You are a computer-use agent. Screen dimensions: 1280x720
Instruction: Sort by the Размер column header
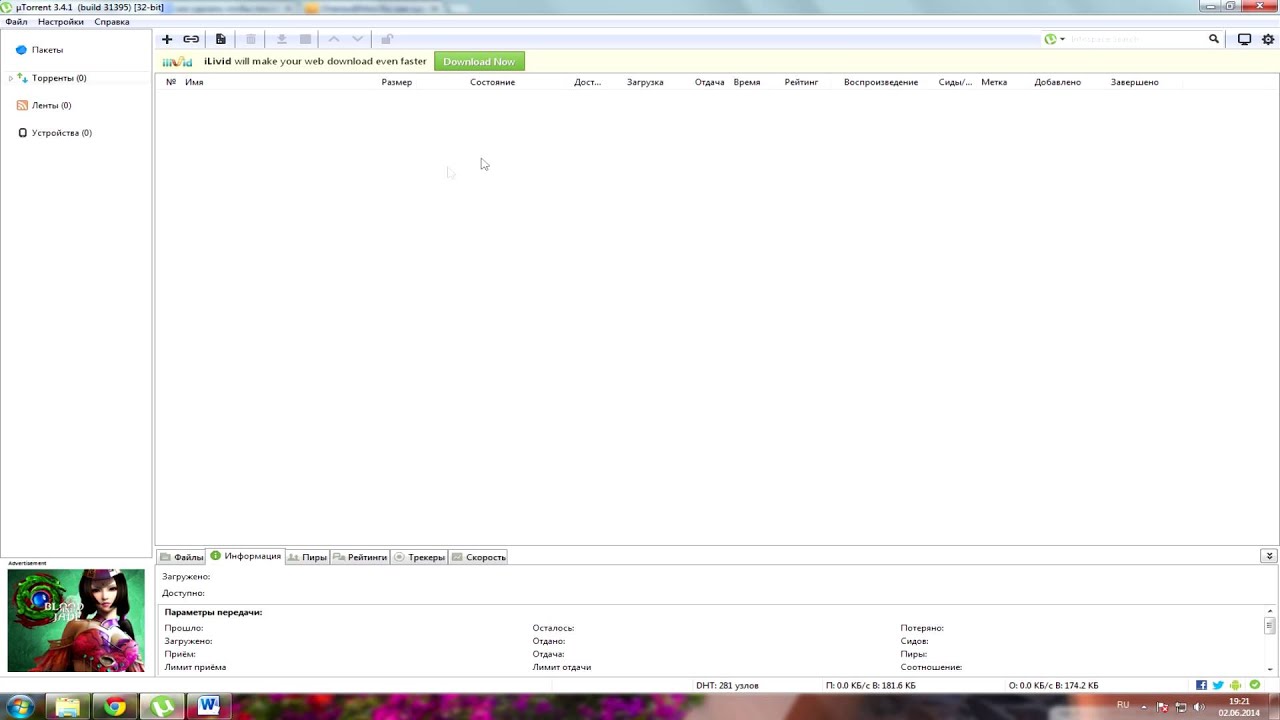(397, 82)
